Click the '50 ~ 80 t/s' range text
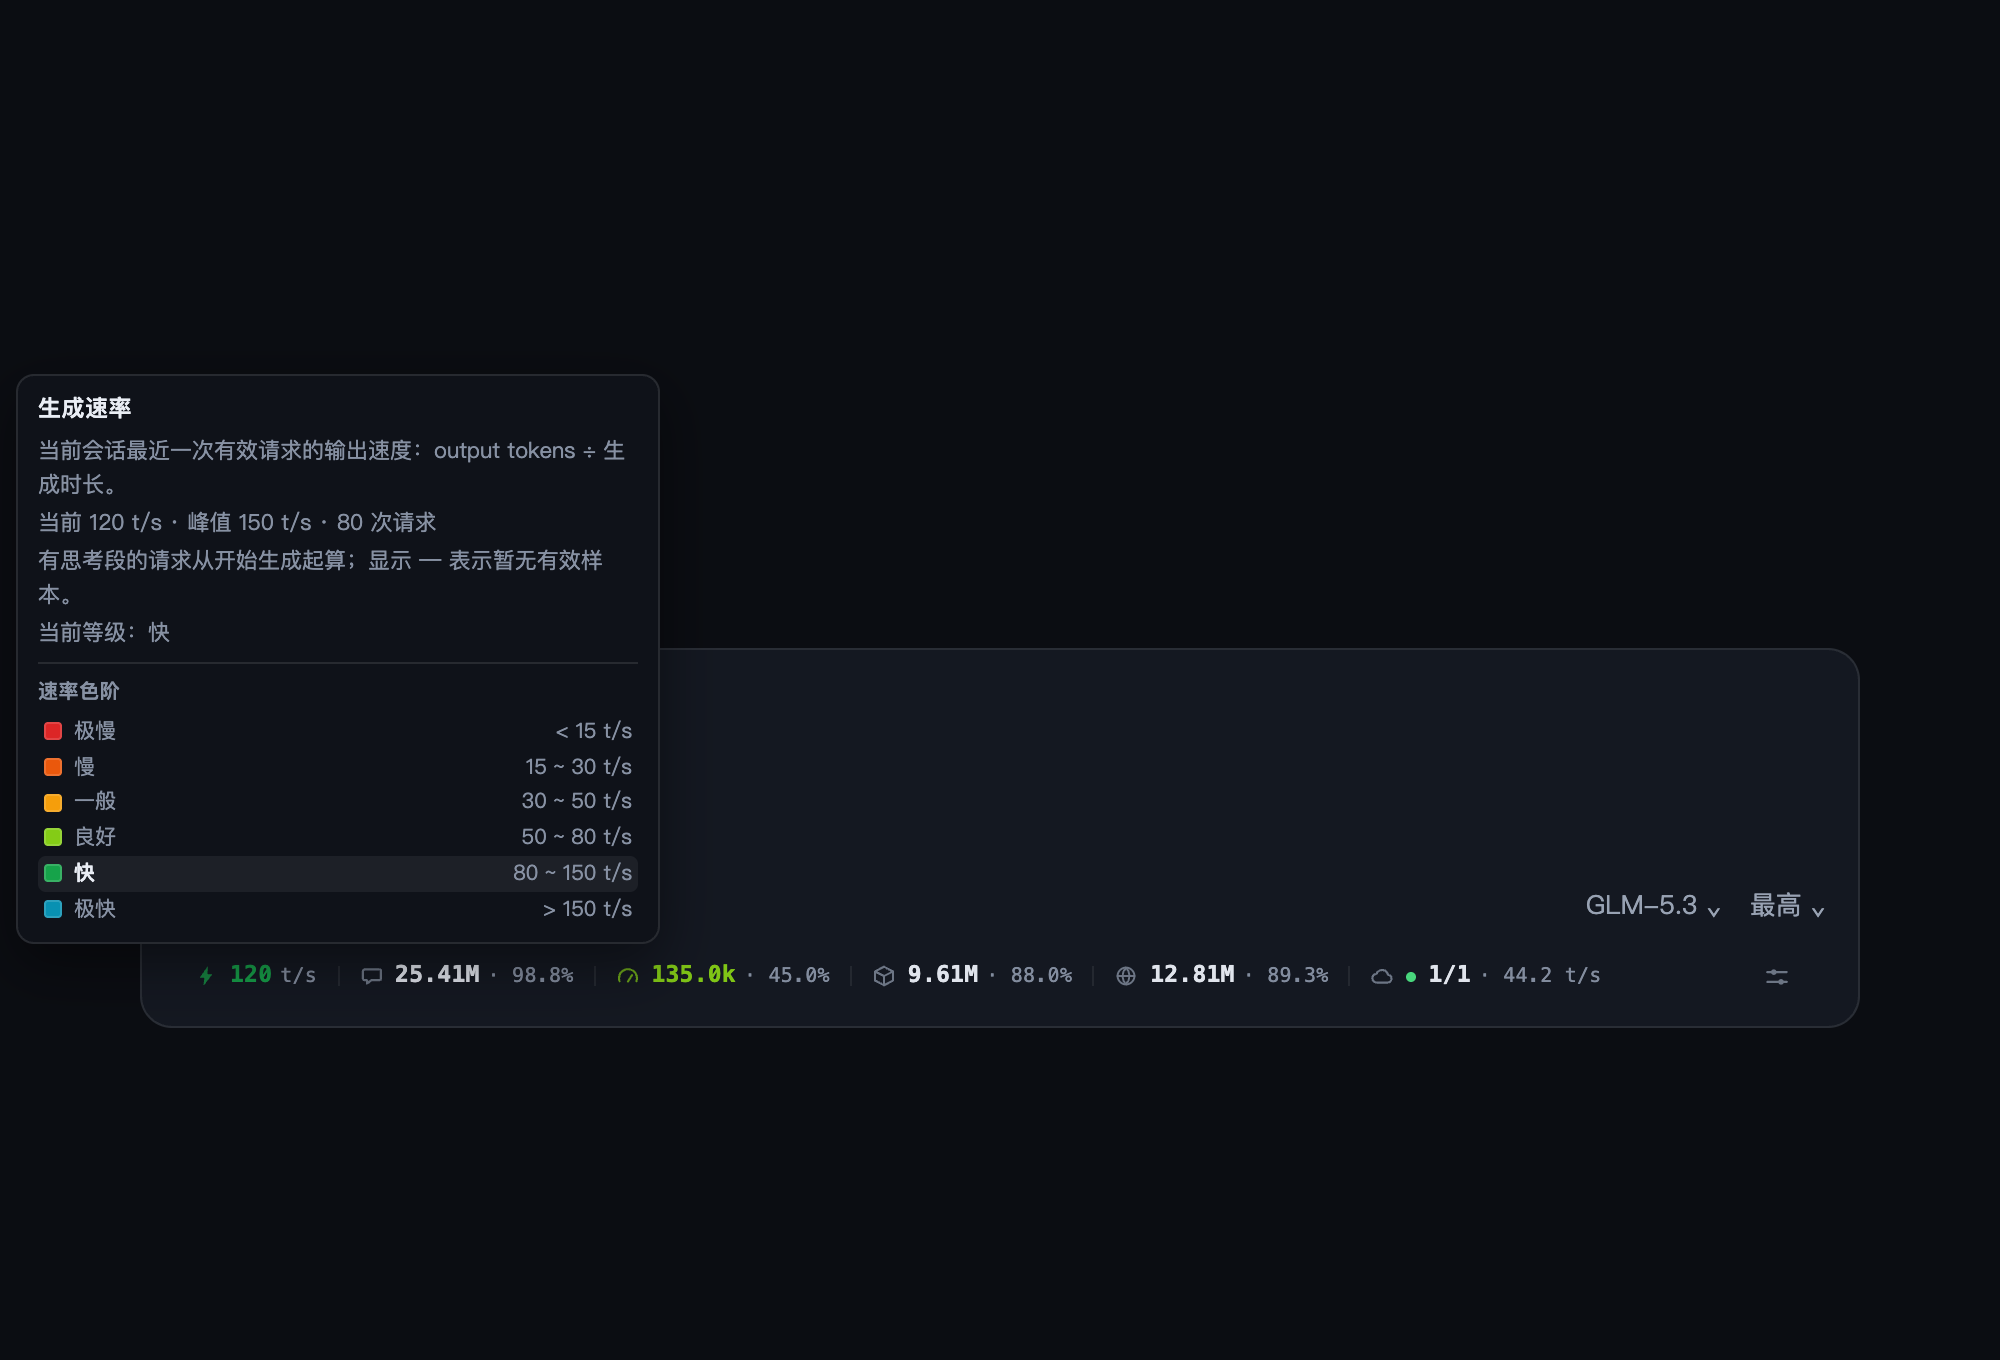This screenshot has width=2000, height=1360. pos(577,837)
